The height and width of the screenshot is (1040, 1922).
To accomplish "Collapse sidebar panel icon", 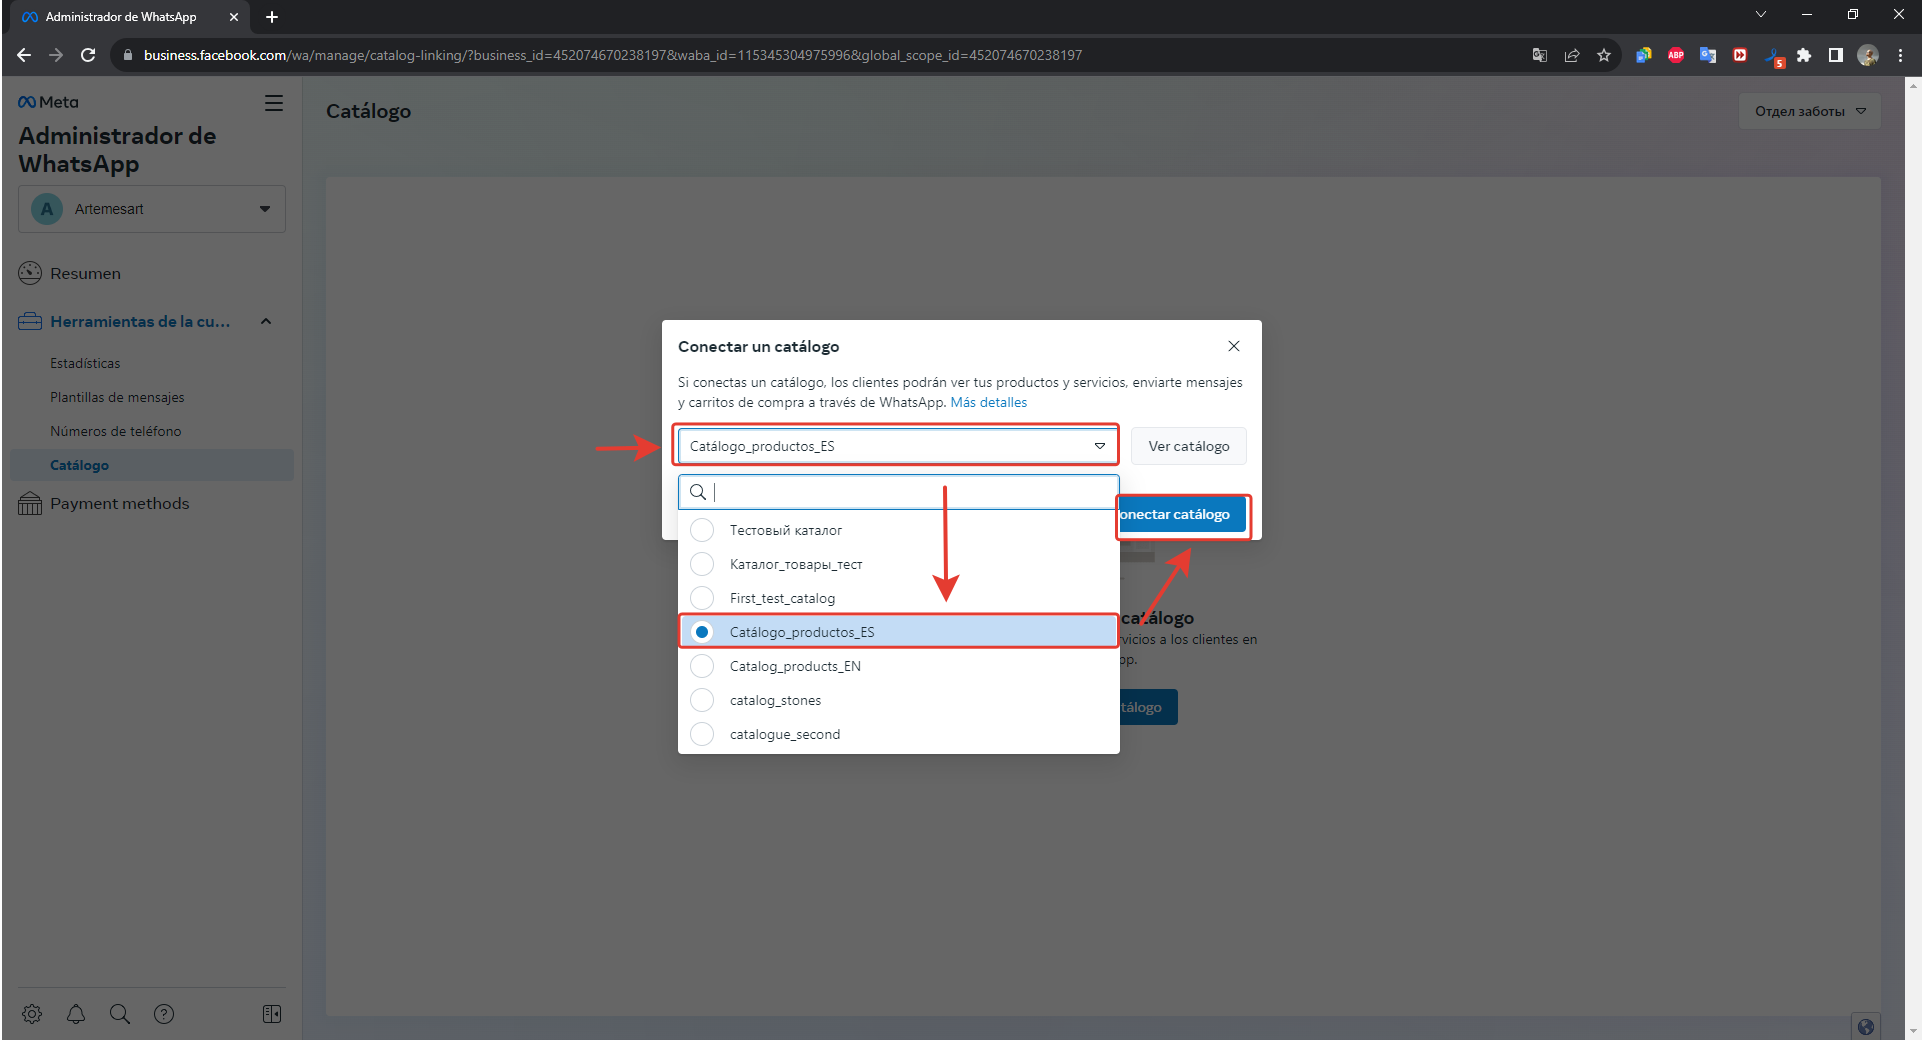I will click(272, 1014).
